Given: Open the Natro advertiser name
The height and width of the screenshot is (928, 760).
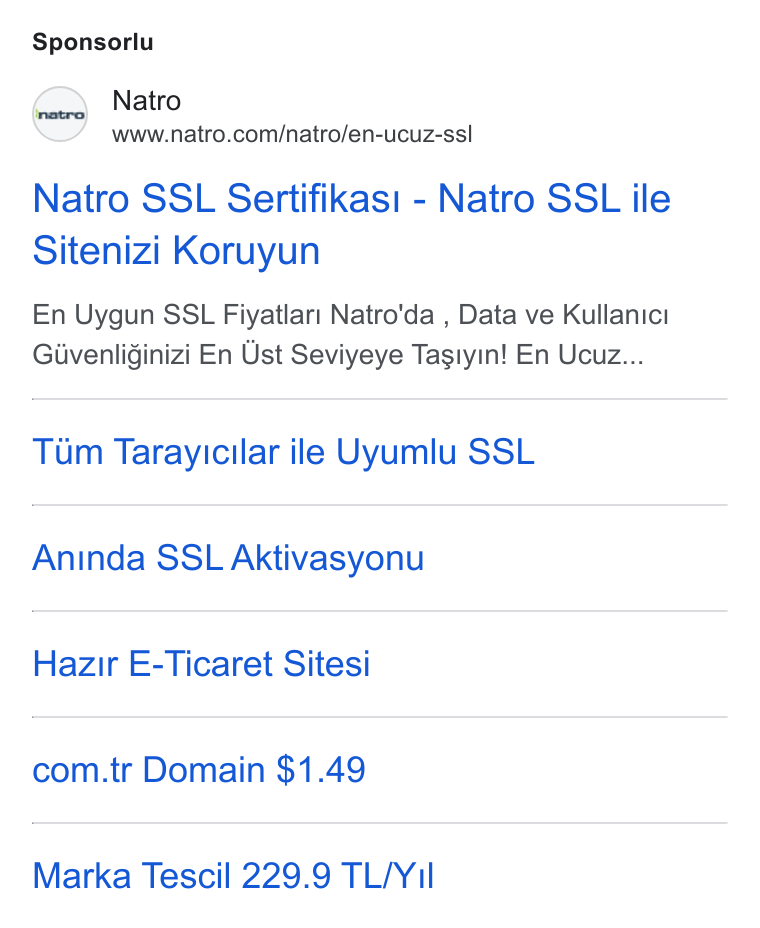Looking at the screenshot, I should click(x=146, y=101).
